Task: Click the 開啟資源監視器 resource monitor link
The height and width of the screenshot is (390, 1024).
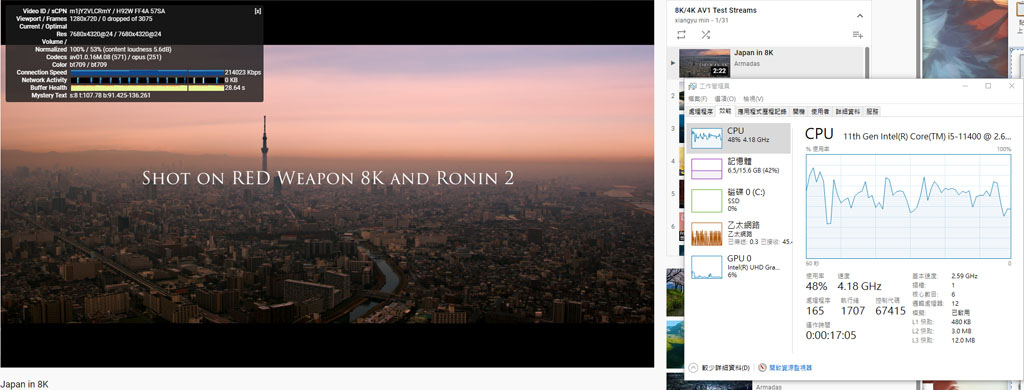Action: 790,368
